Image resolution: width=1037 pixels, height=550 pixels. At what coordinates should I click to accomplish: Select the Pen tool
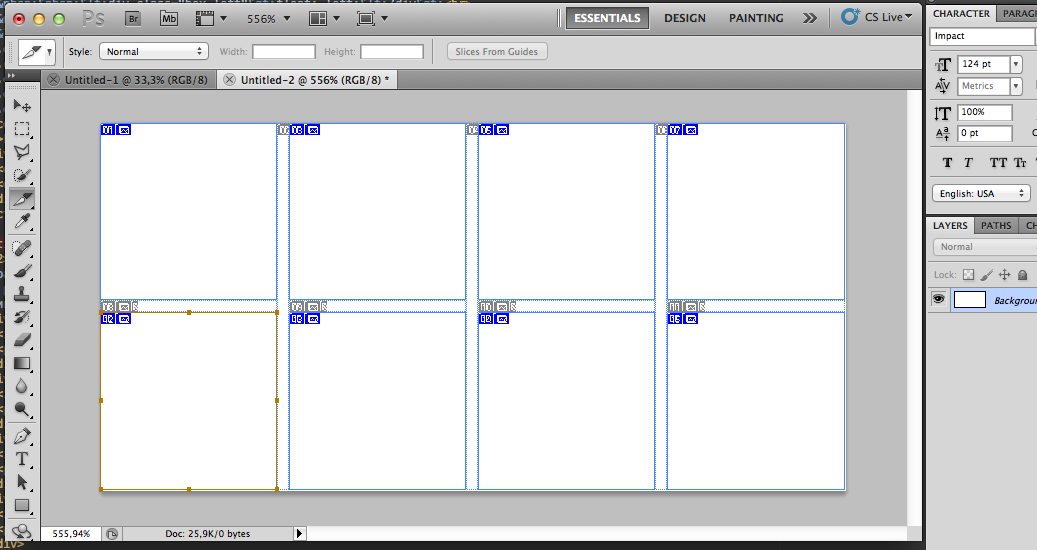pyautogui.click(x=22, y=436)
